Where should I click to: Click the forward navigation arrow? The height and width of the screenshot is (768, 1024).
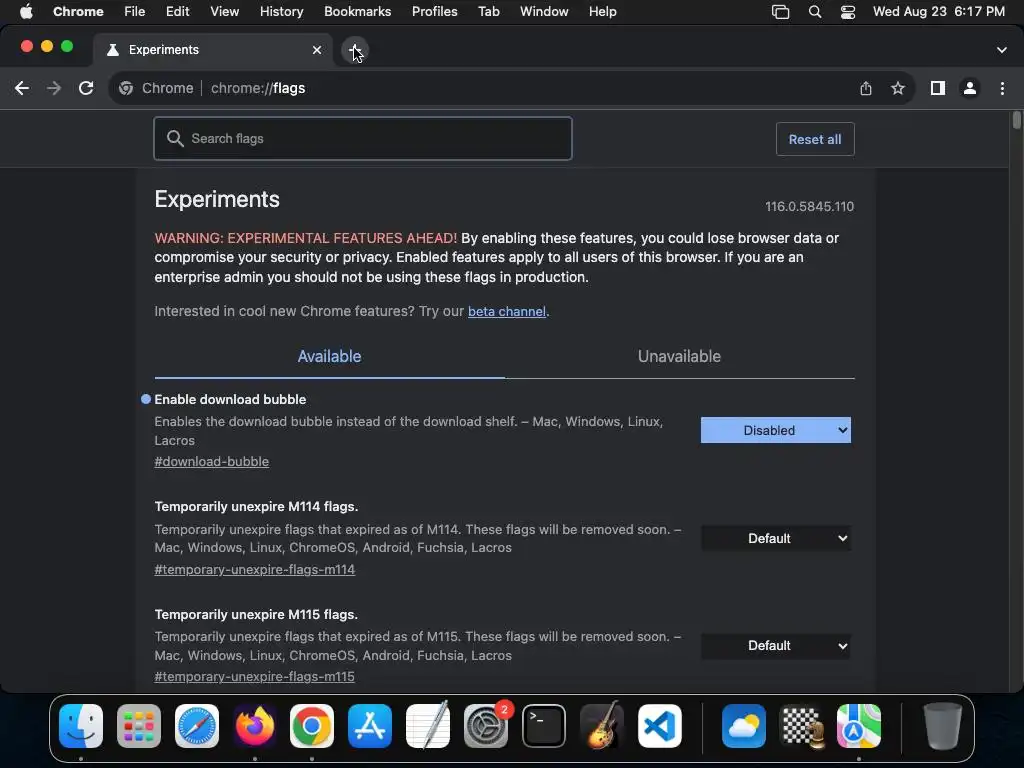coord(54,88)
